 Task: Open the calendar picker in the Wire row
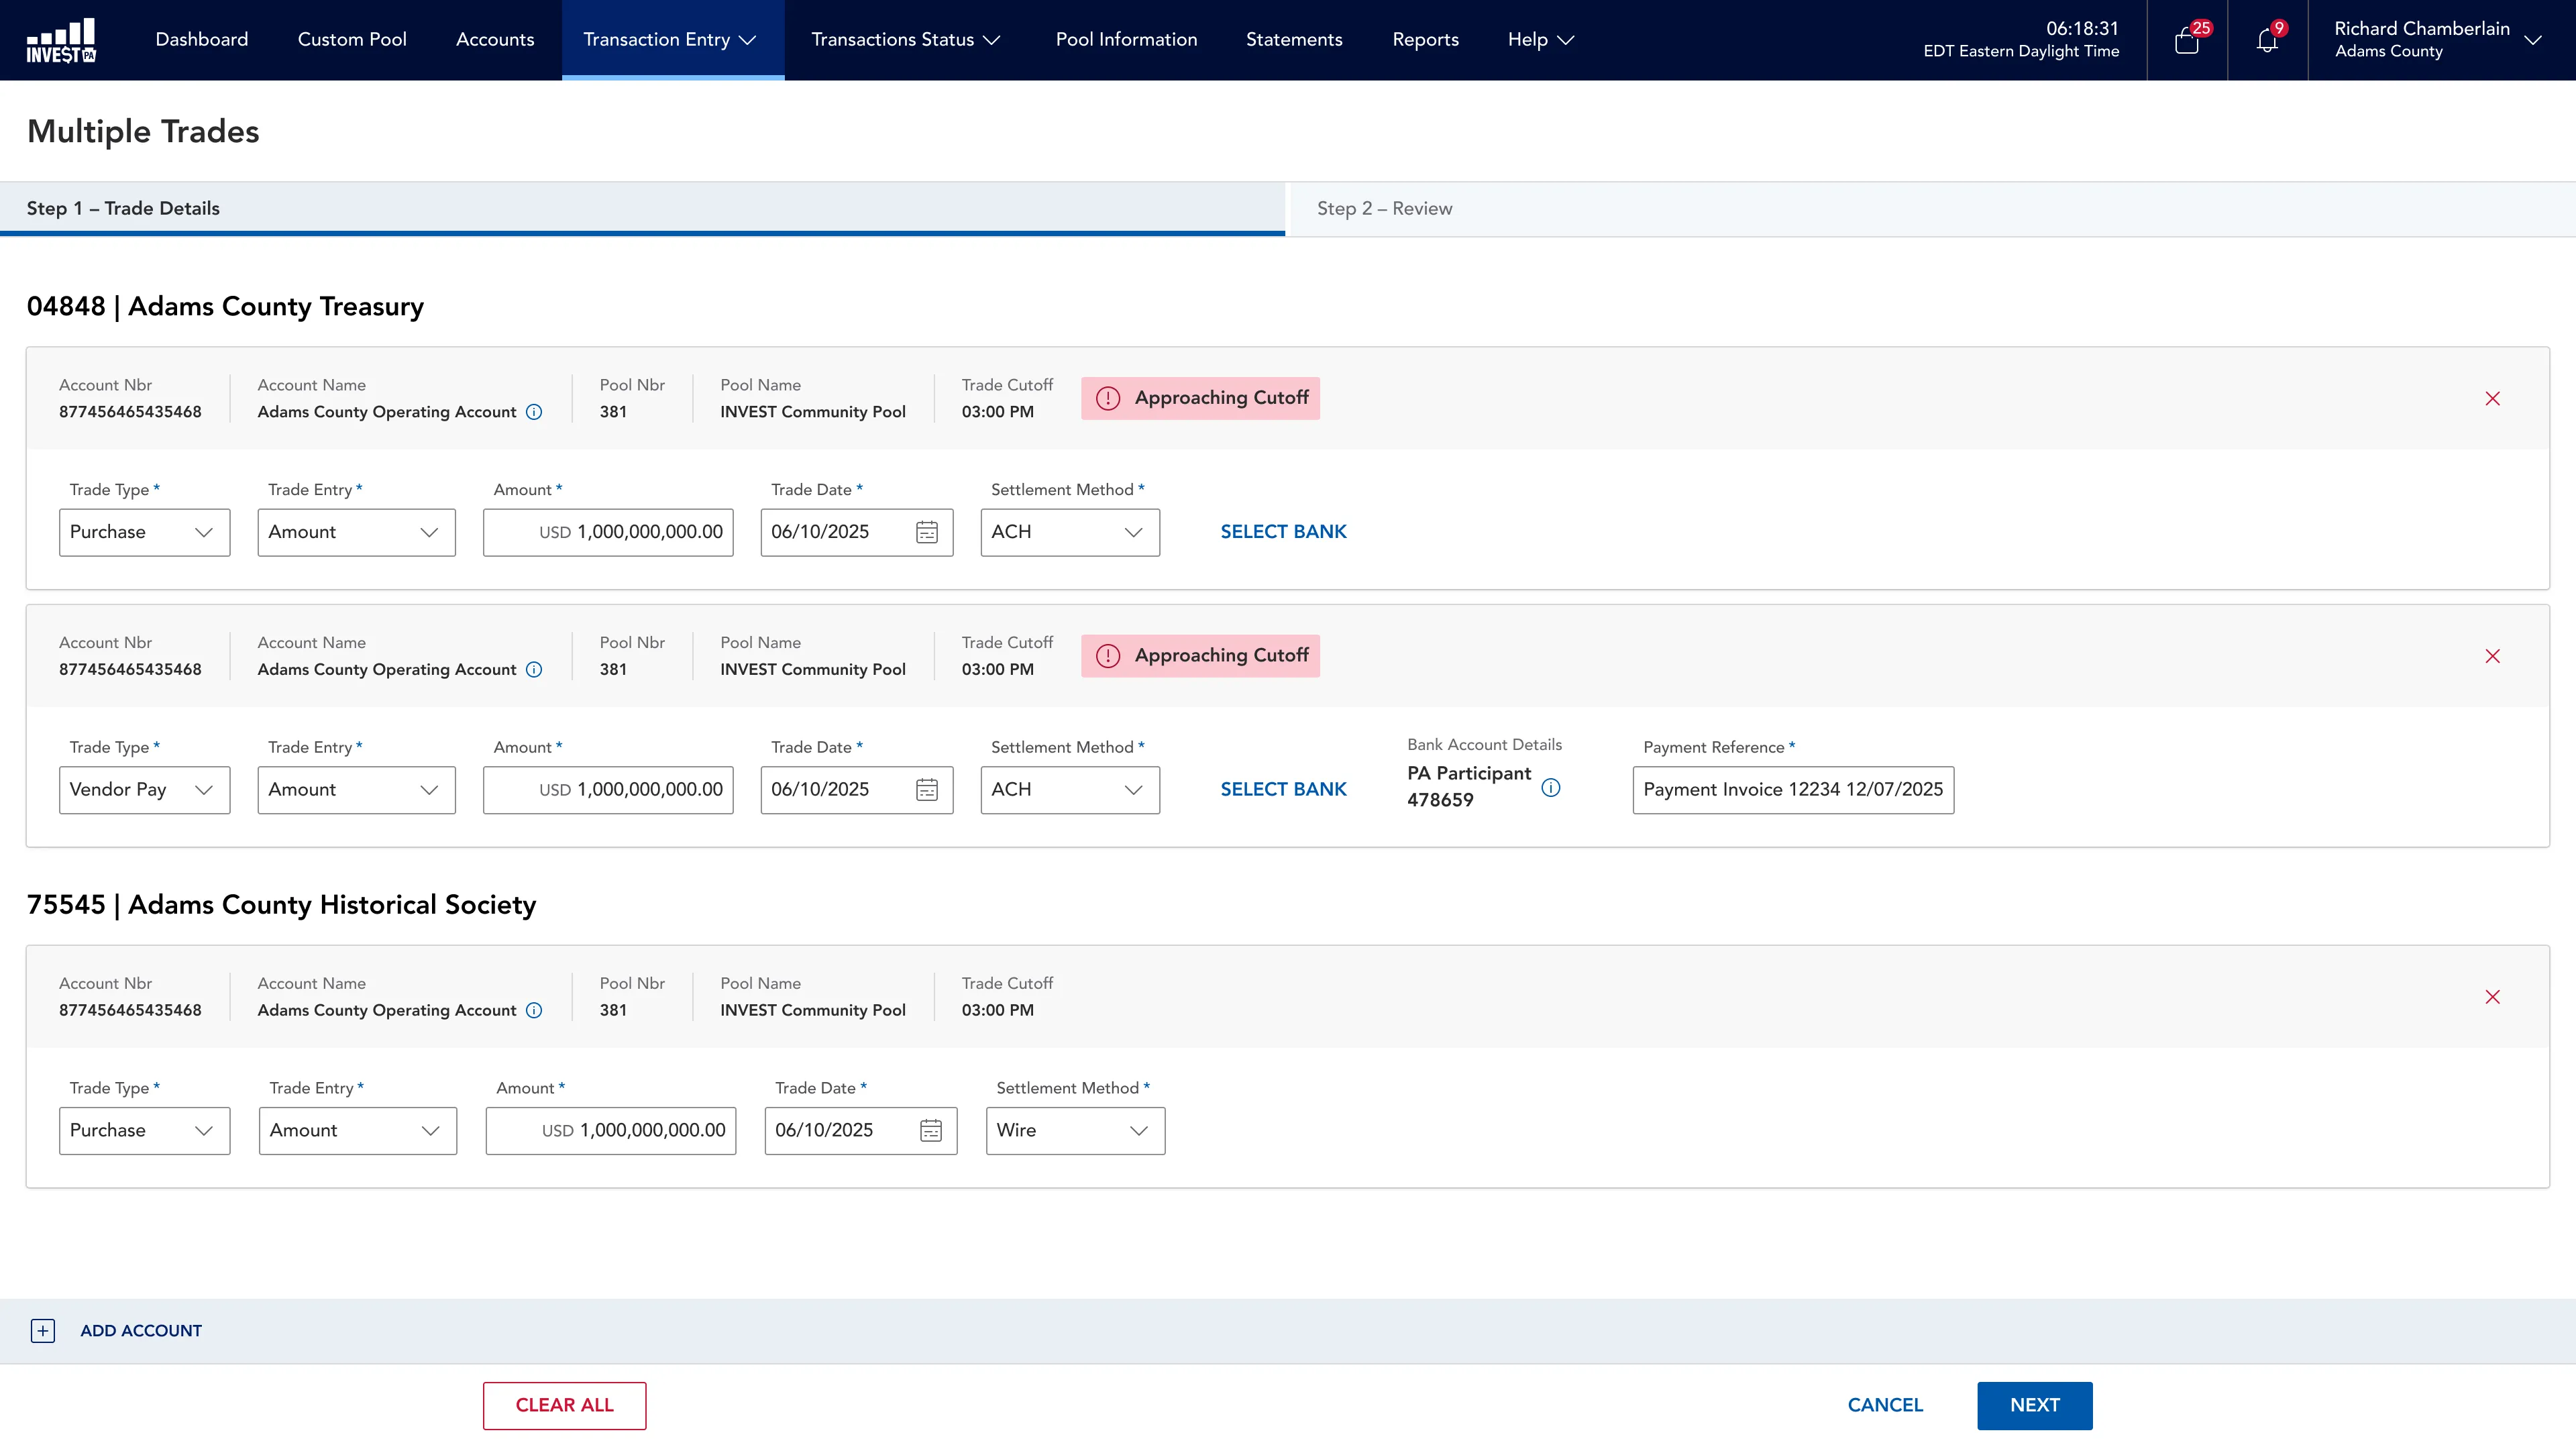click(x=931, y=1130)
